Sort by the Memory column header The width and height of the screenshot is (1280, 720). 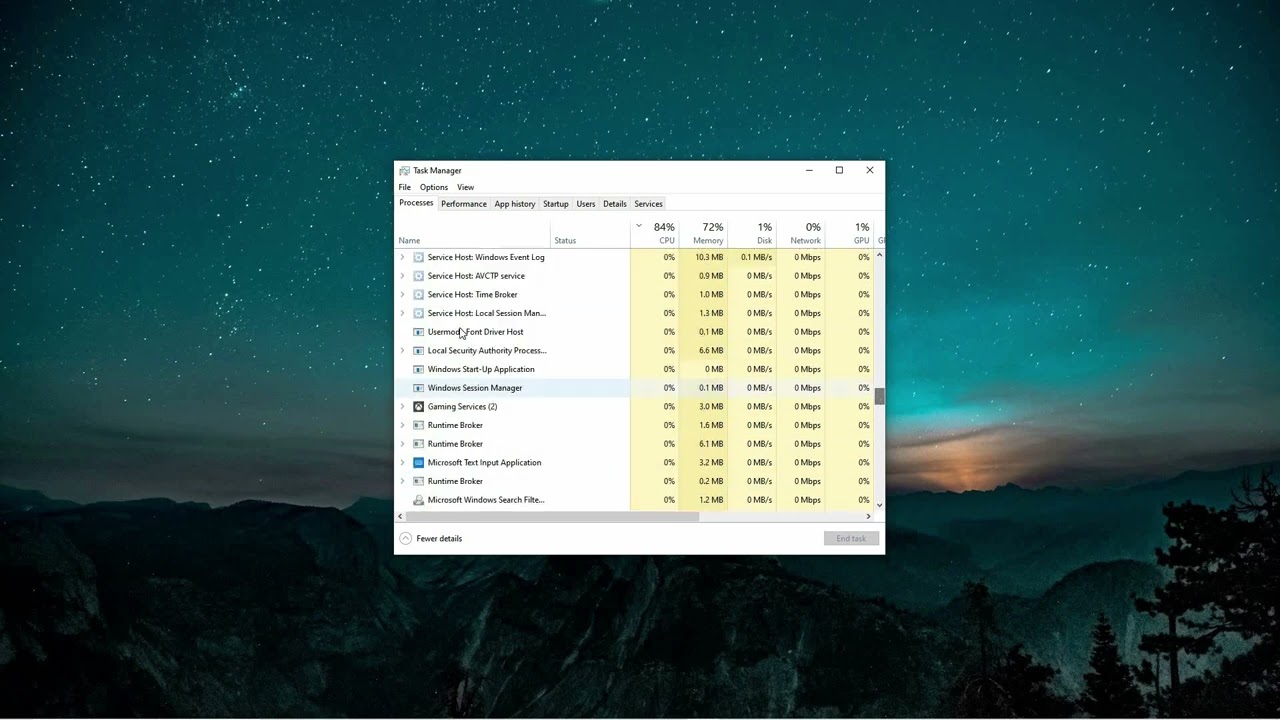704,233
